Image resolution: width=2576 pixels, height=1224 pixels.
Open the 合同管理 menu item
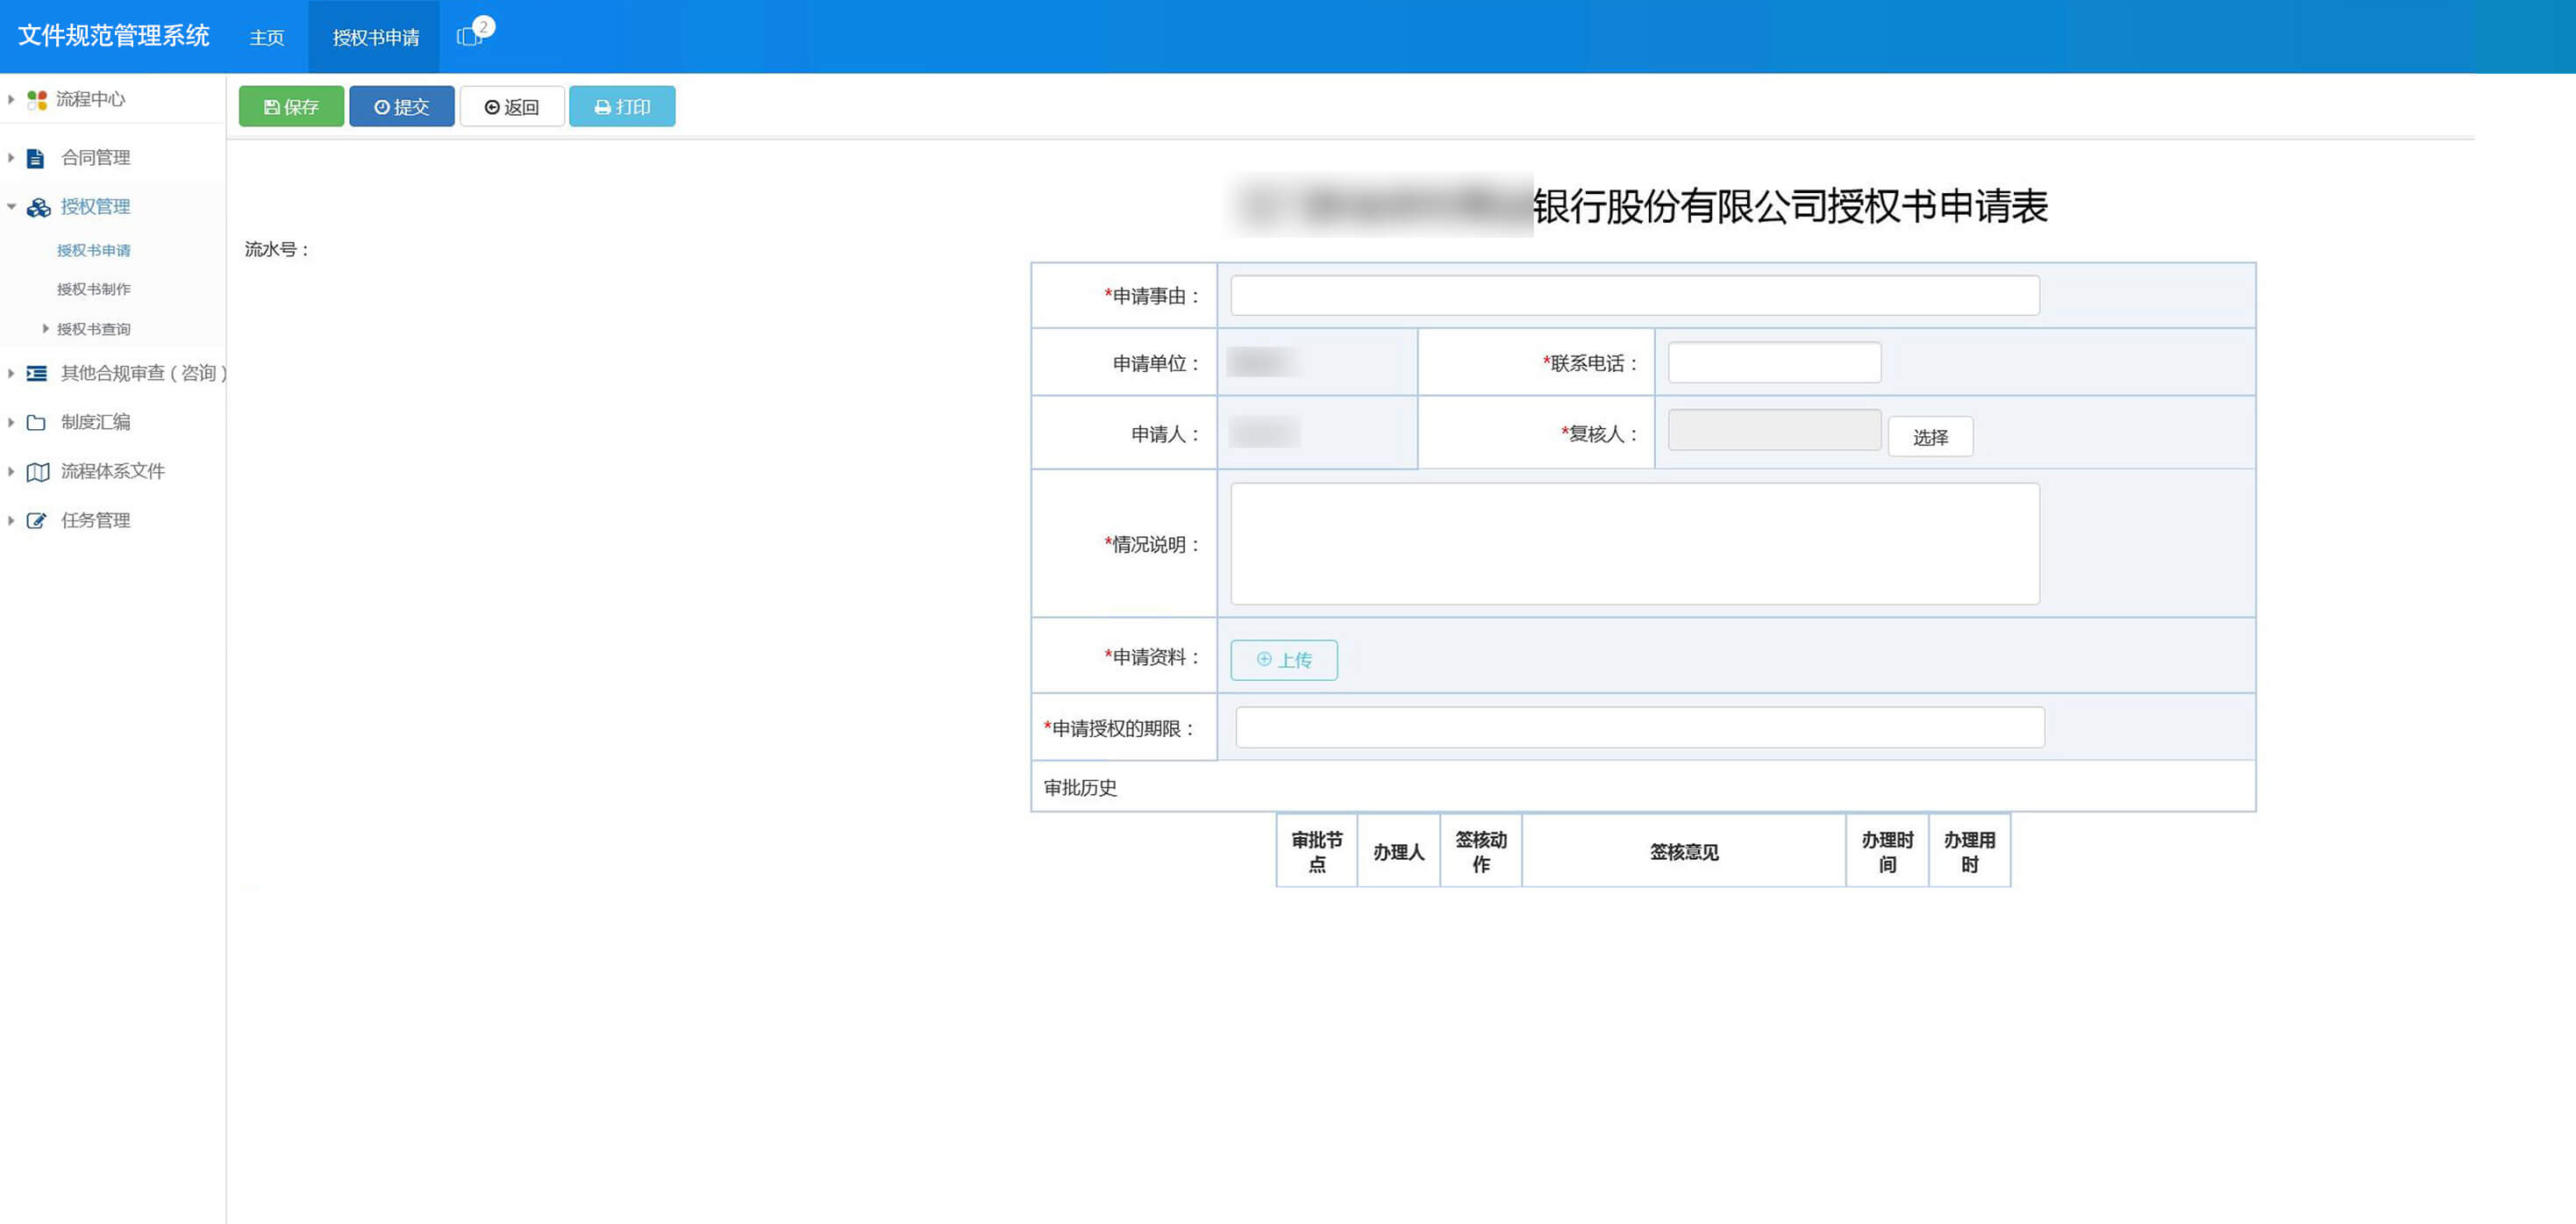coord(96,158)
